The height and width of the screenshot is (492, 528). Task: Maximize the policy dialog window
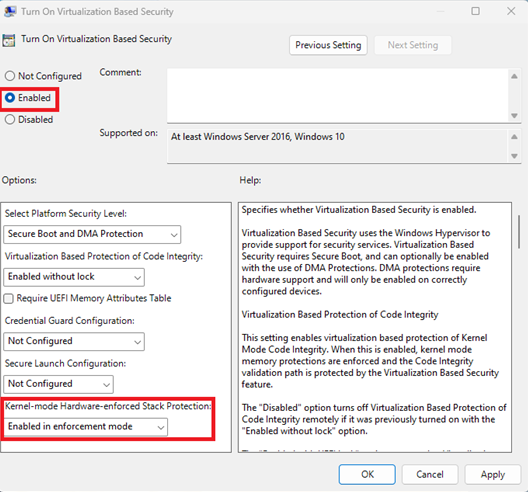tap(475, 11)
